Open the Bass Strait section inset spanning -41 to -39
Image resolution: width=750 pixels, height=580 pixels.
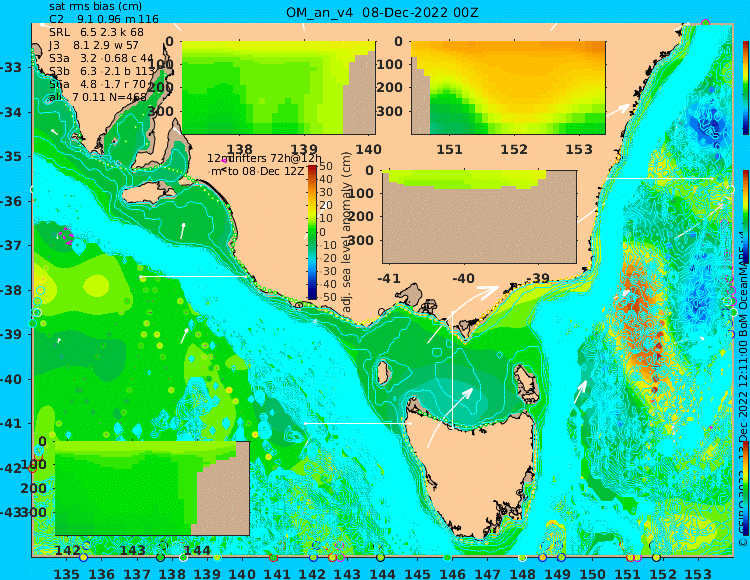(479, 217)
